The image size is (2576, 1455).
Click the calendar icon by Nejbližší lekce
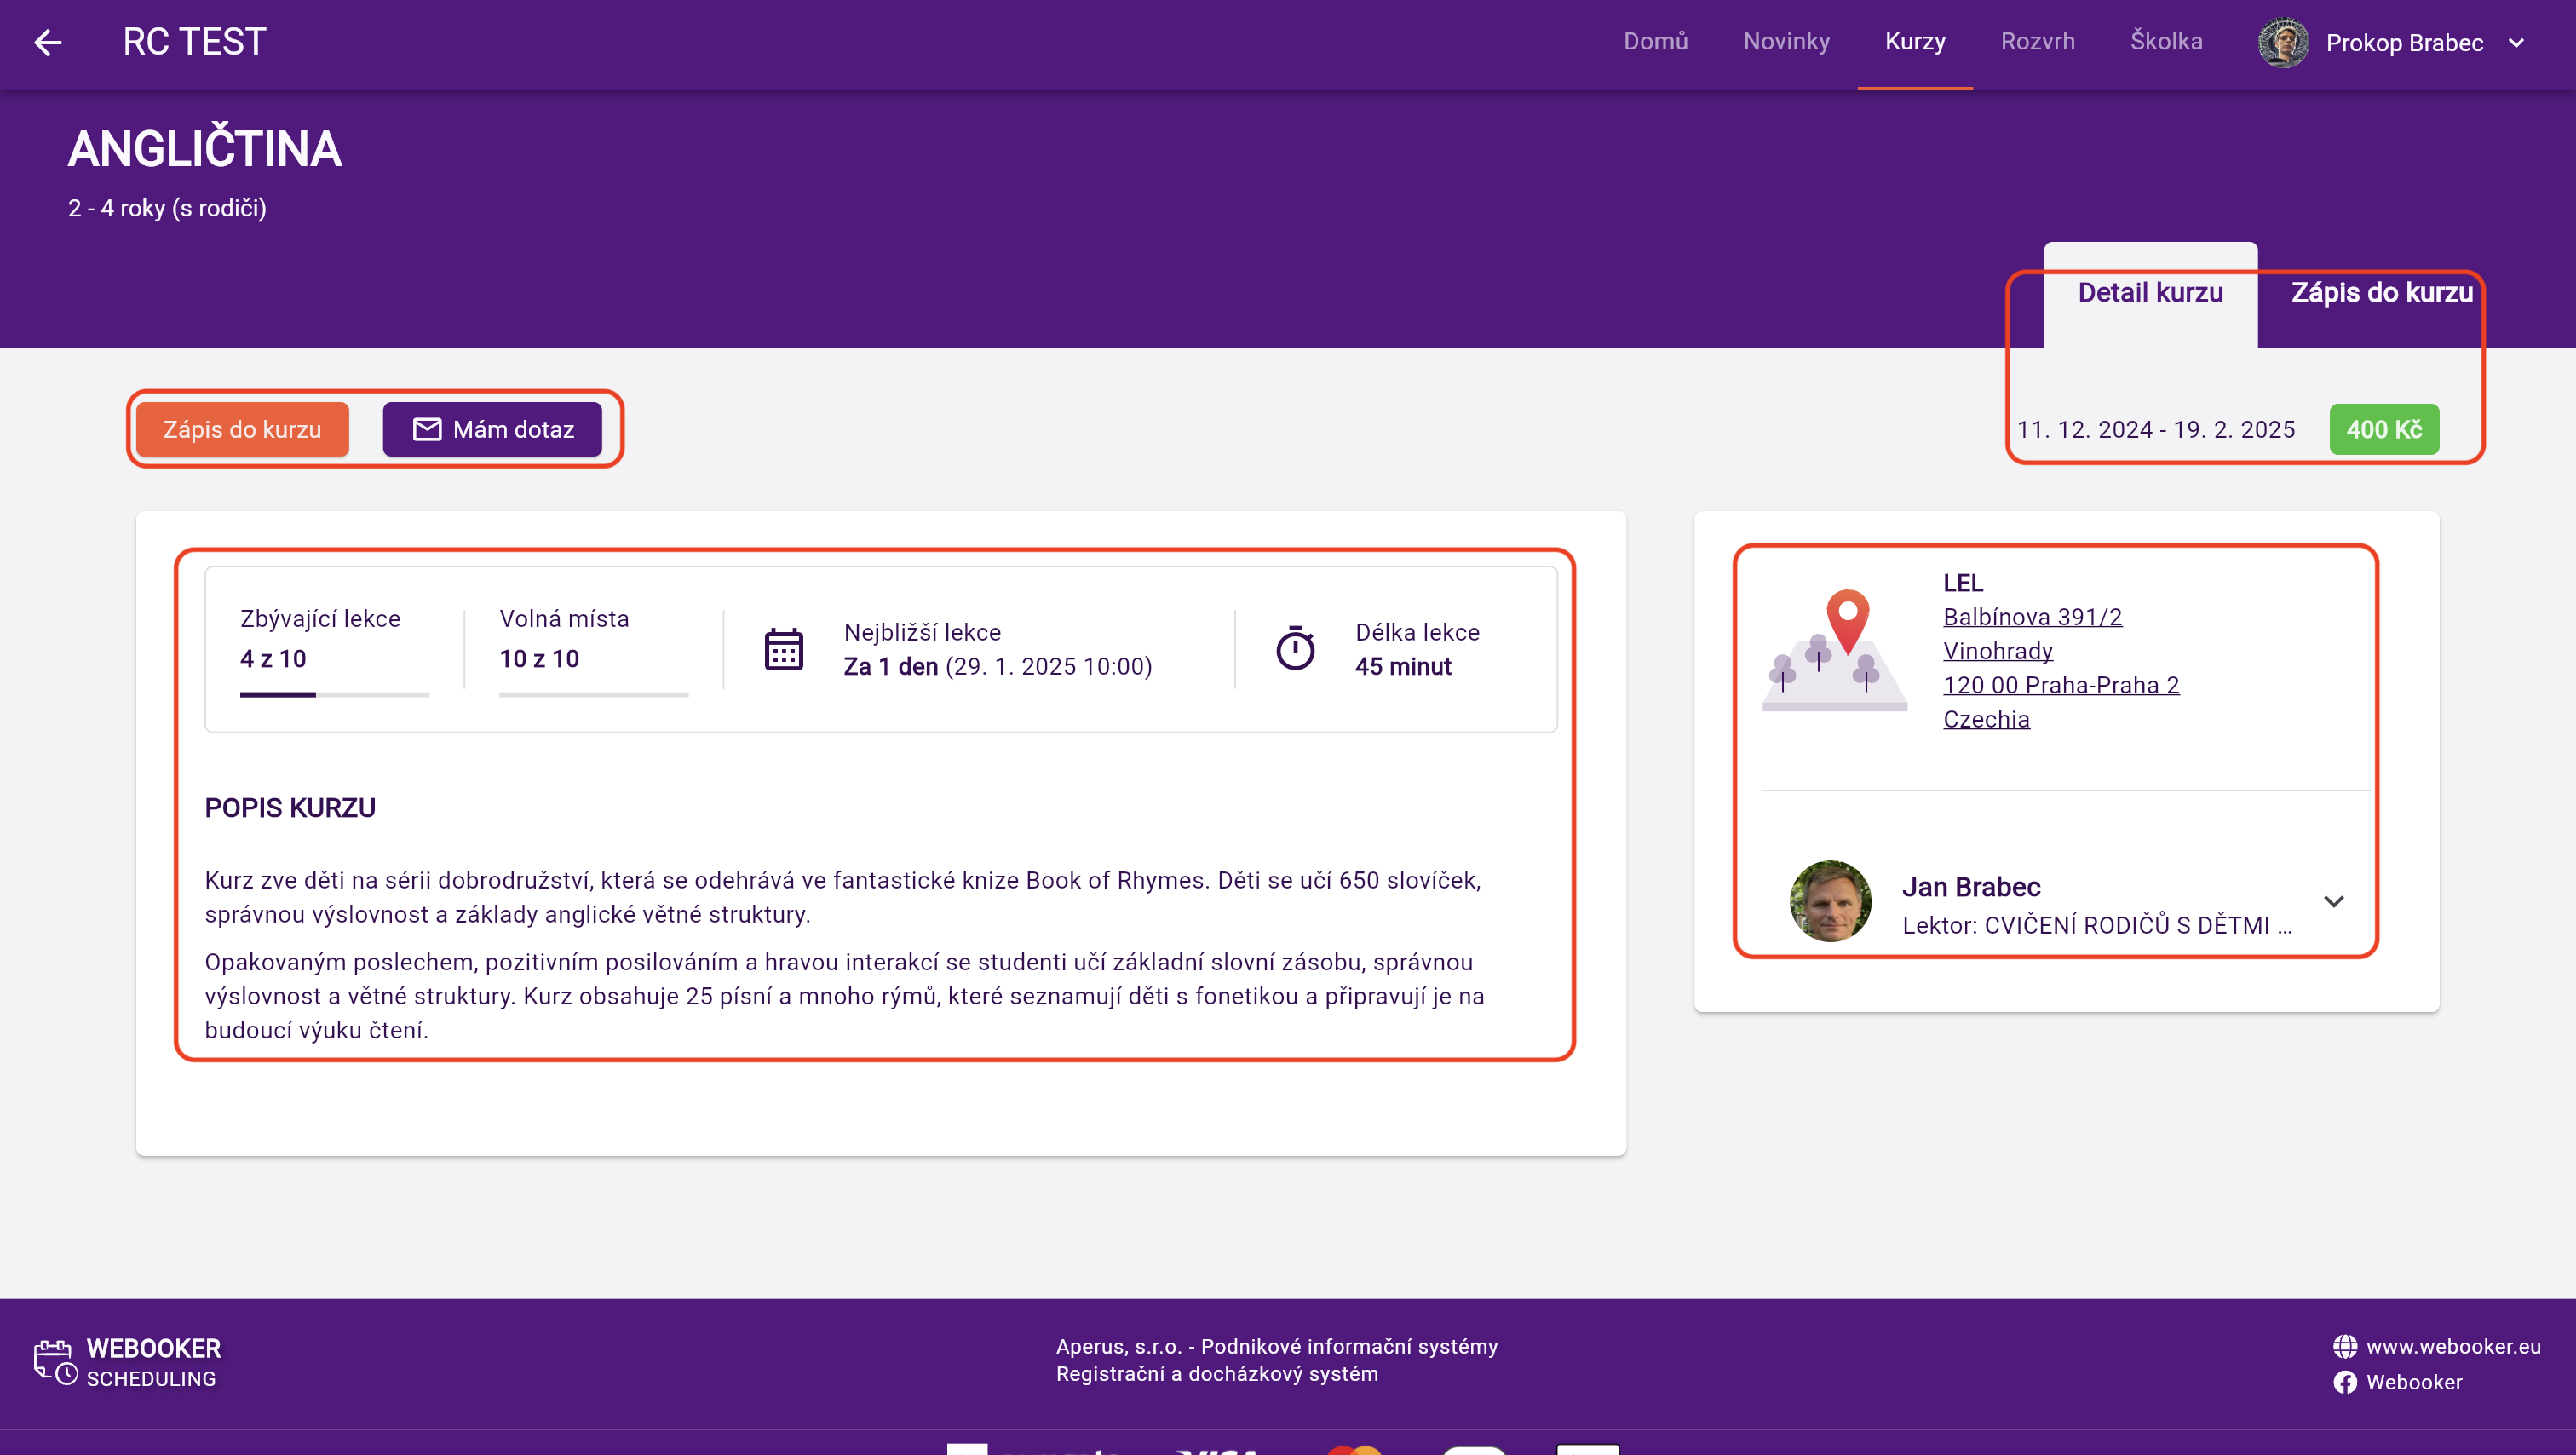tap(783, 650)
